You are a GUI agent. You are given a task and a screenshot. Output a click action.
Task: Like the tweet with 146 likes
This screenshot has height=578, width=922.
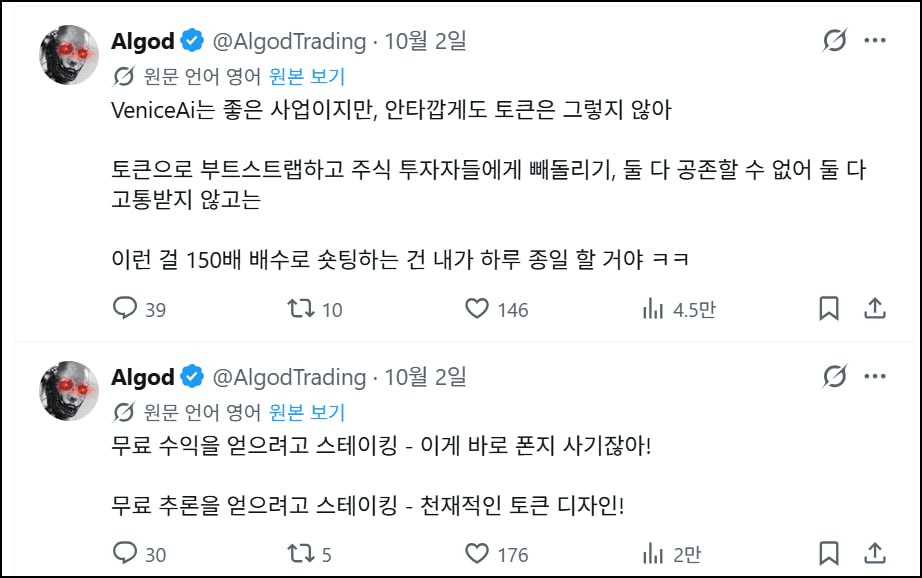496,309
